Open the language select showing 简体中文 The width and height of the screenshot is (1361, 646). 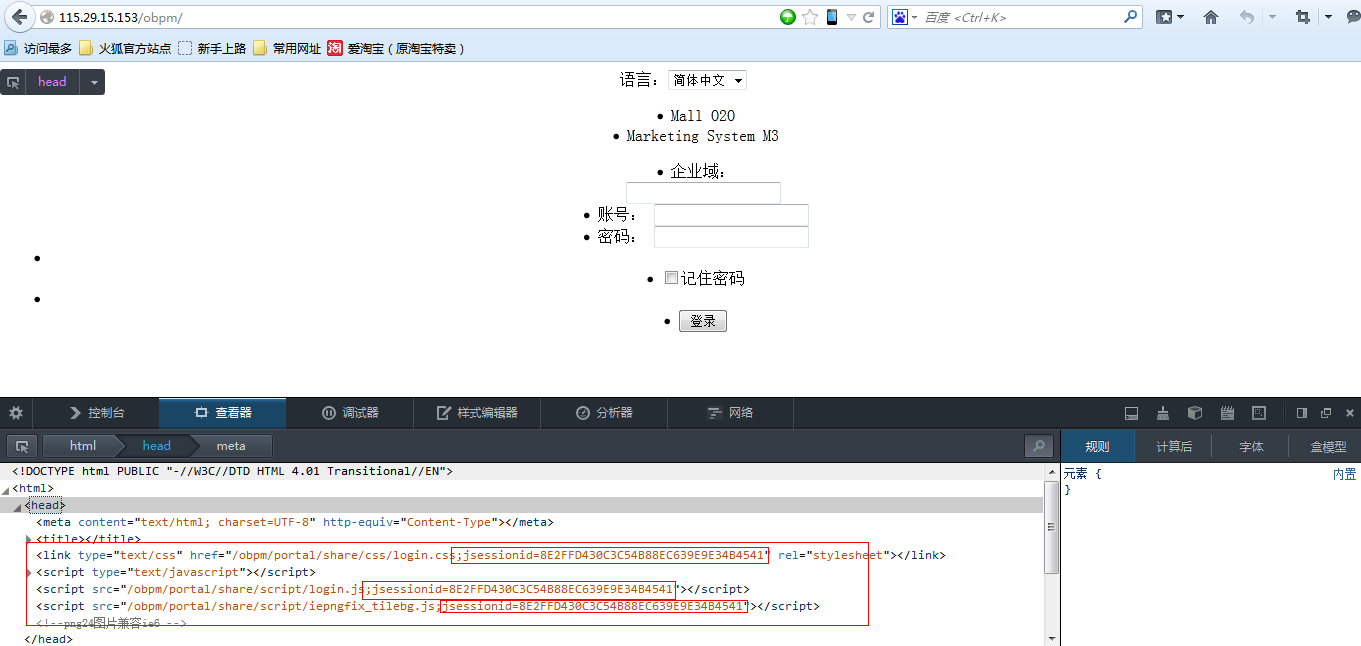point(707,80)
